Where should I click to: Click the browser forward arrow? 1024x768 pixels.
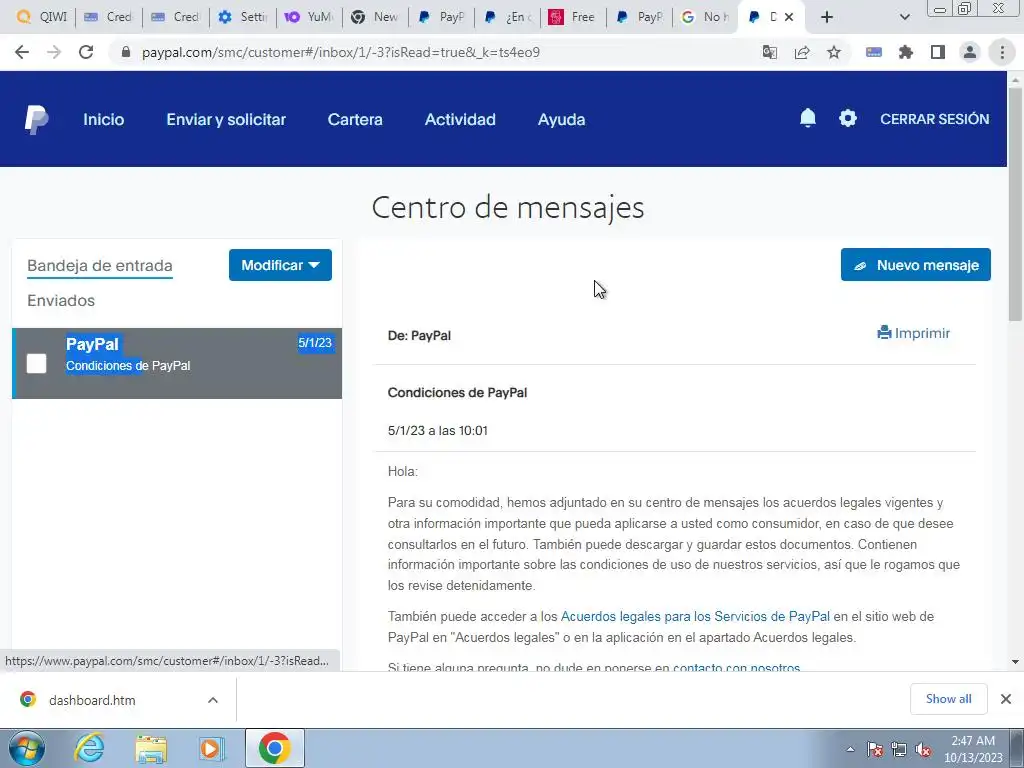tap(54, 52)
